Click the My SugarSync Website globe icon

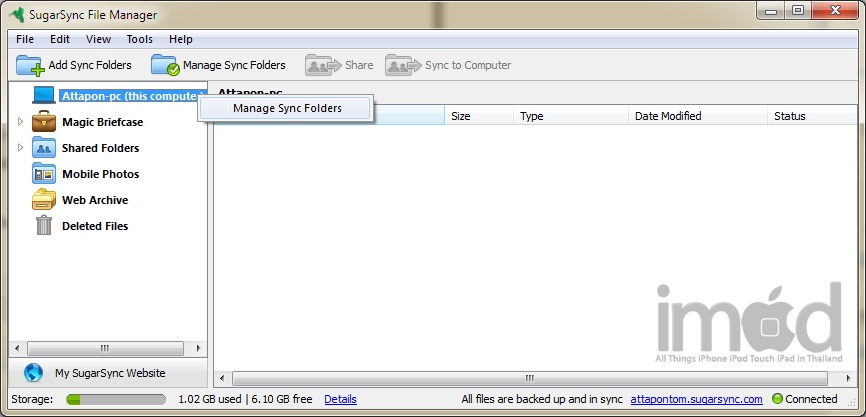tap(34, 373)
